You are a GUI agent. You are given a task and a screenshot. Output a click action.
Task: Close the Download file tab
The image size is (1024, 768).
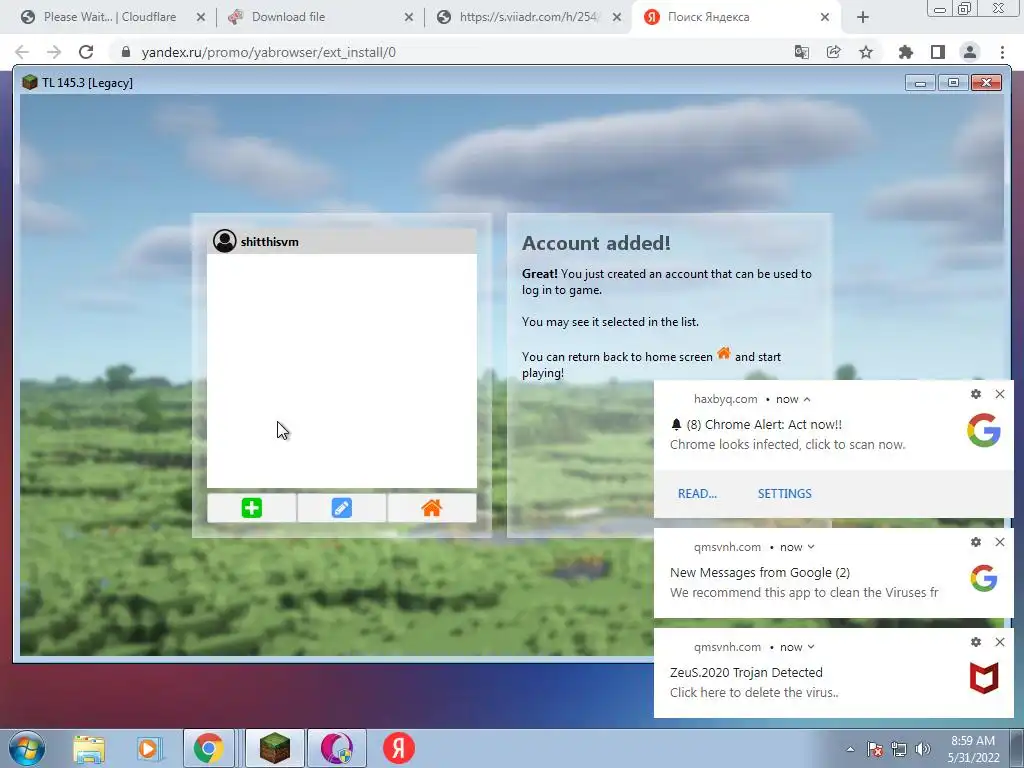pos(409,18)
